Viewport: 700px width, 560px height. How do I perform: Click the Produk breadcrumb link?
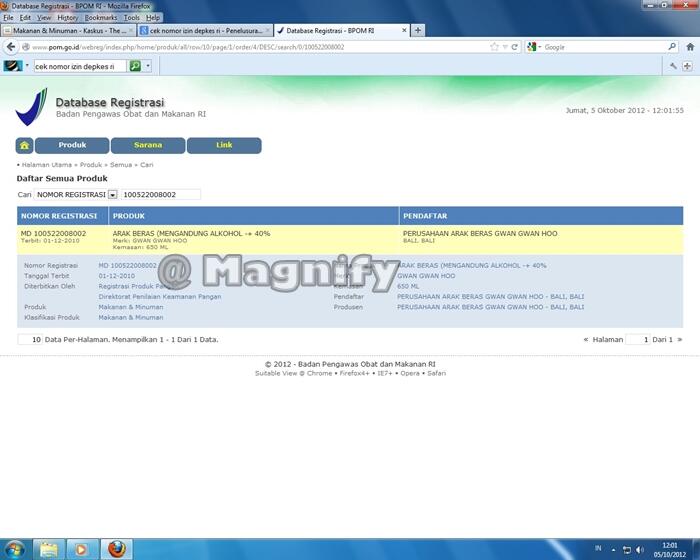coord(91,165)
